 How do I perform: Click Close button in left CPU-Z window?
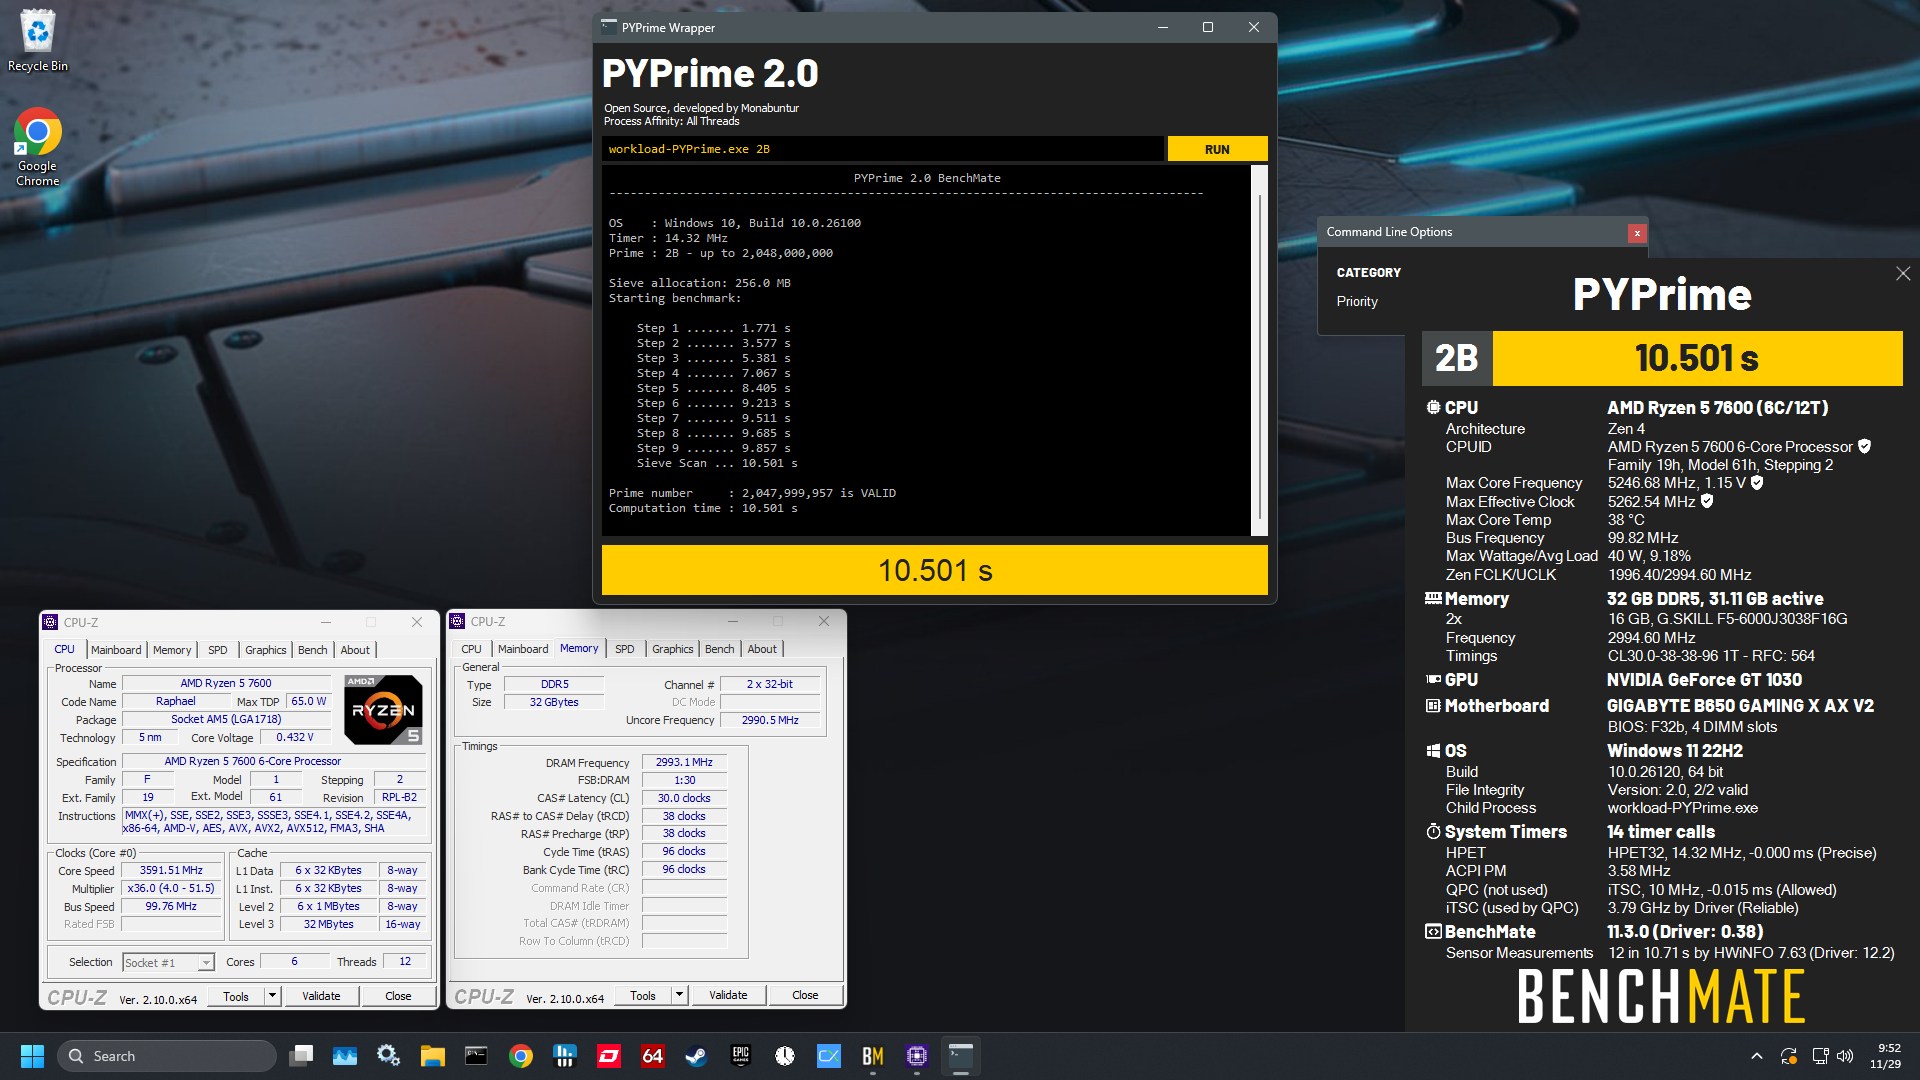(x=398, y=996)
